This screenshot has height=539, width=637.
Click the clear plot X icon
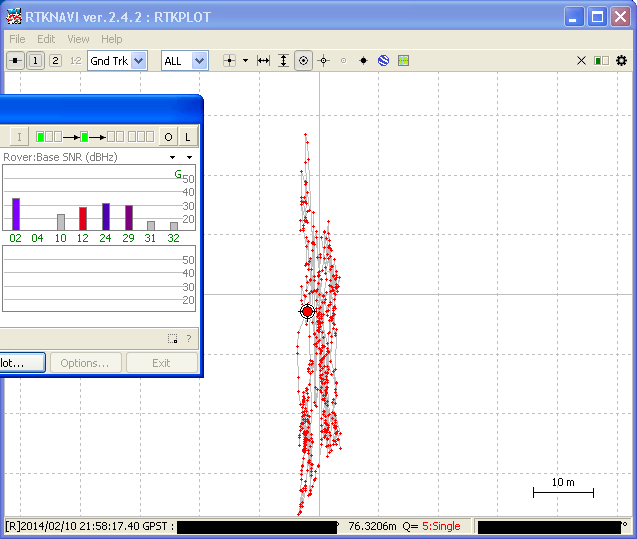pos(581,61)
